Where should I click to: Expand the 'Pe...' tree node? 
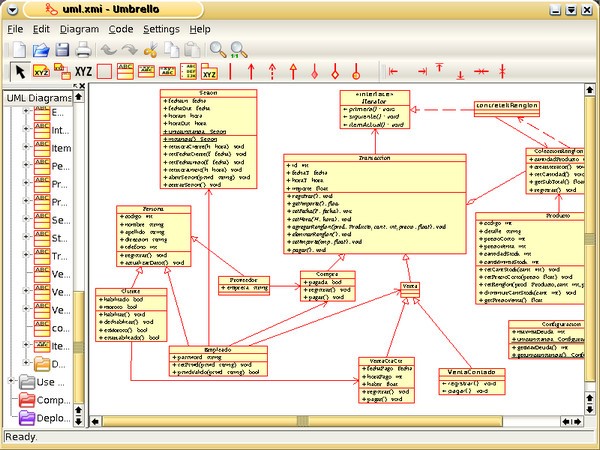tap(26, 165)
